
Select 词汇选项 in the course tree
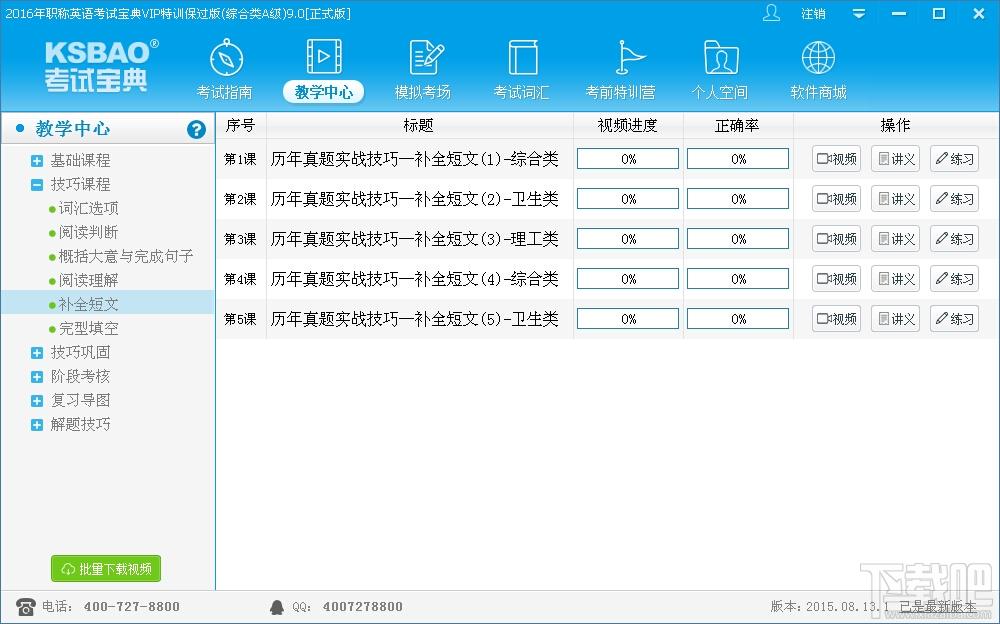pos(88,208)
